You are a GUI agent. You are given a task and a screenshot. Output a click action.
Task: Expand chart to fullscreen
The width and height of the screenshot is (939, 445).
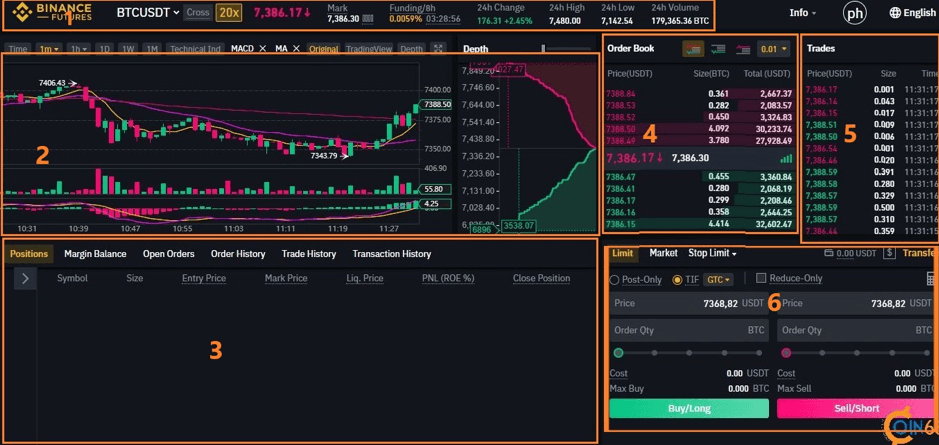[438, 49]
